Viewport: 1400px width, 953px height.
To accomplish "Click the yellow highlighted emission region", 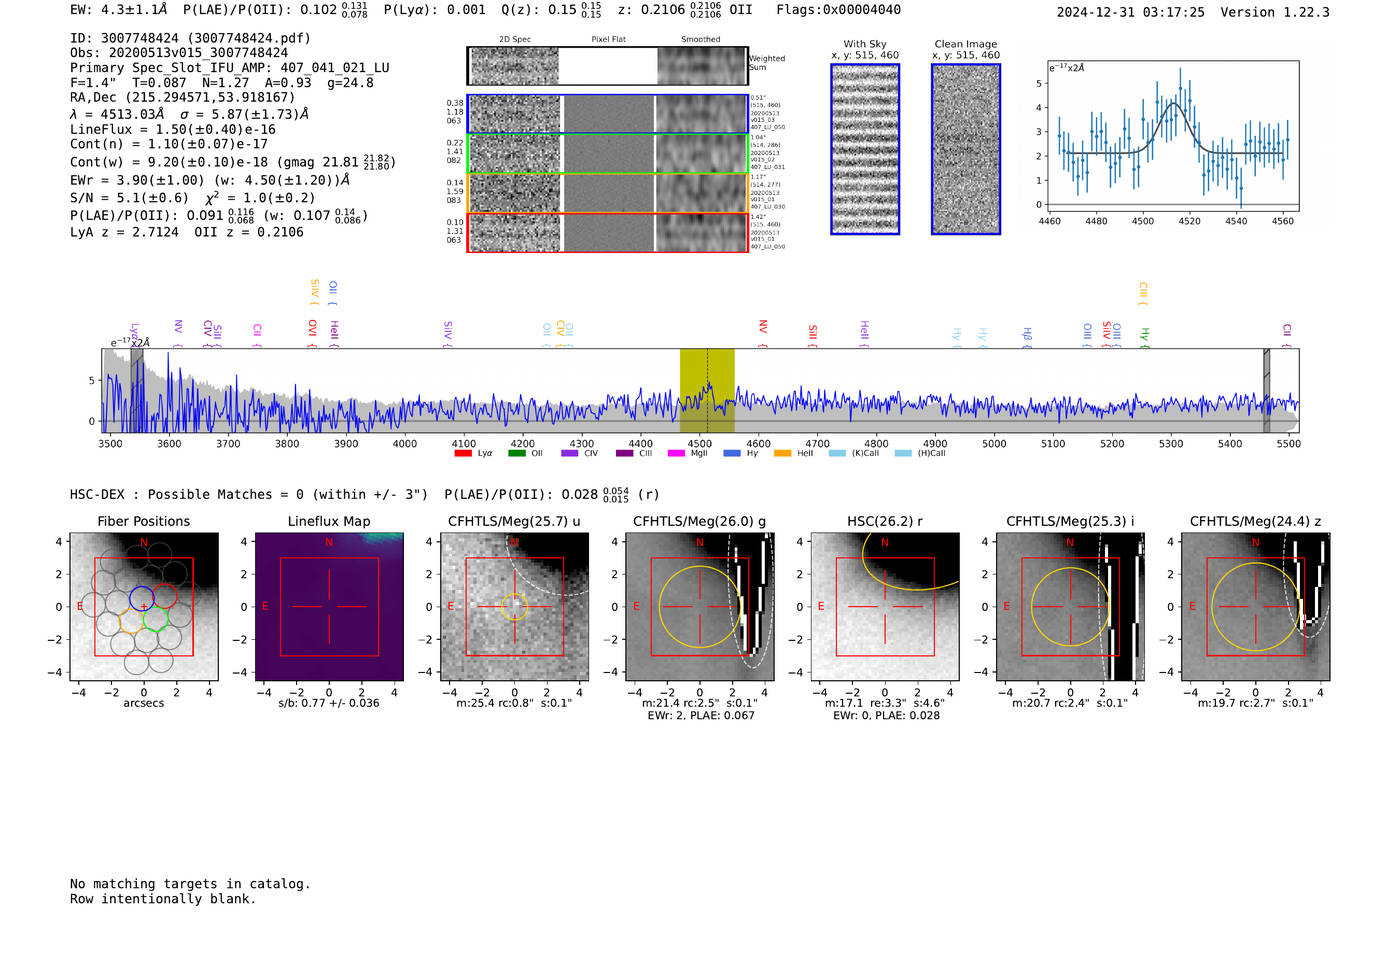I will [707, 391].
